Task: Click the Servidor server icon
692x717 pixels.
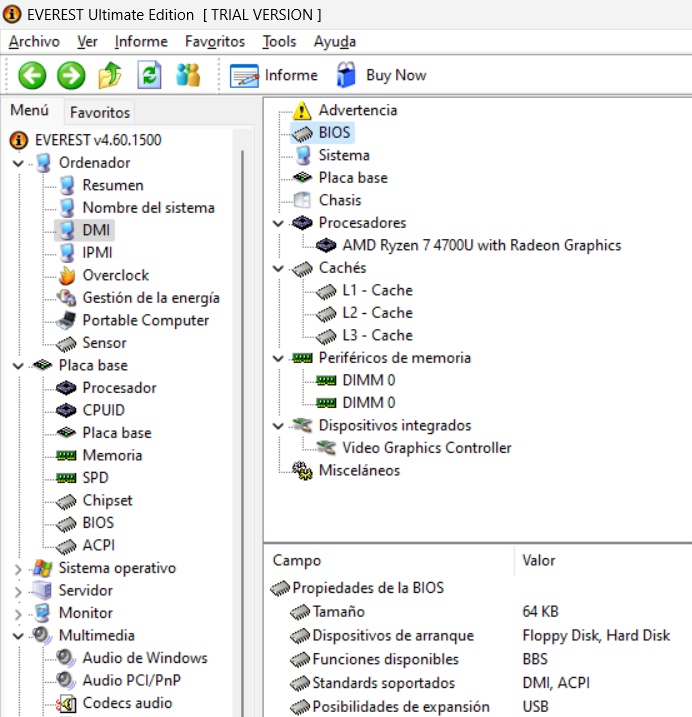Action: pyautogui.click(x=43, y=590)
